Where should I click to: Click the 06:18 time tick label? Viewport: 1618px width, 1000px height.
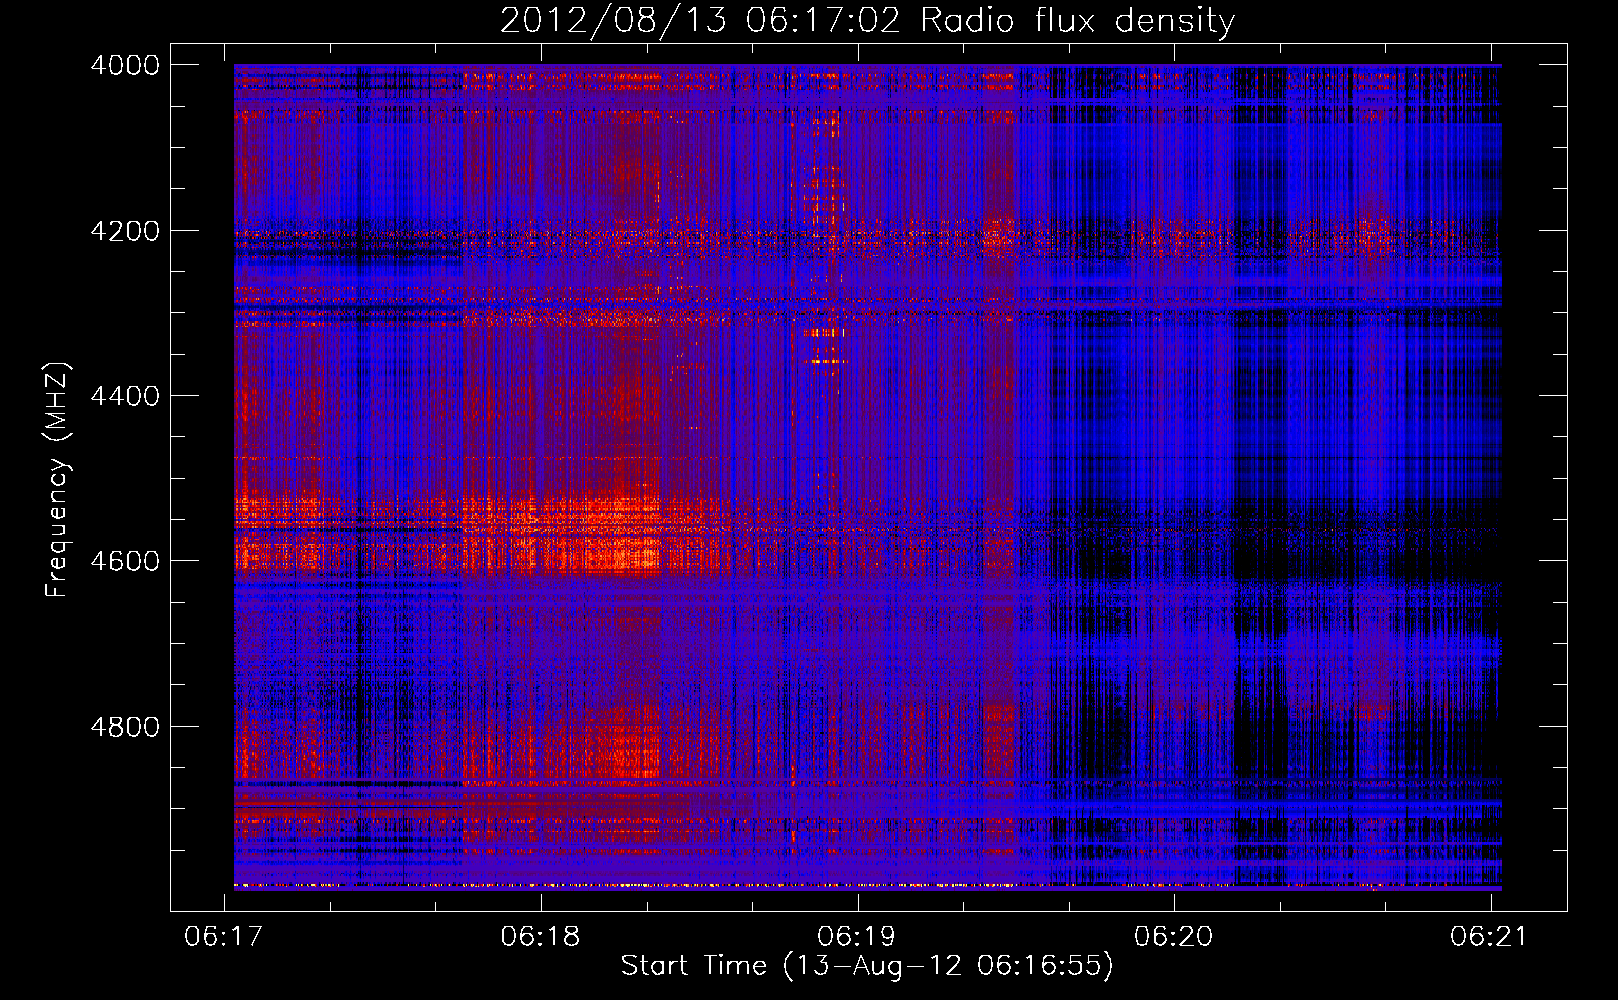click(x=541, y=936)
